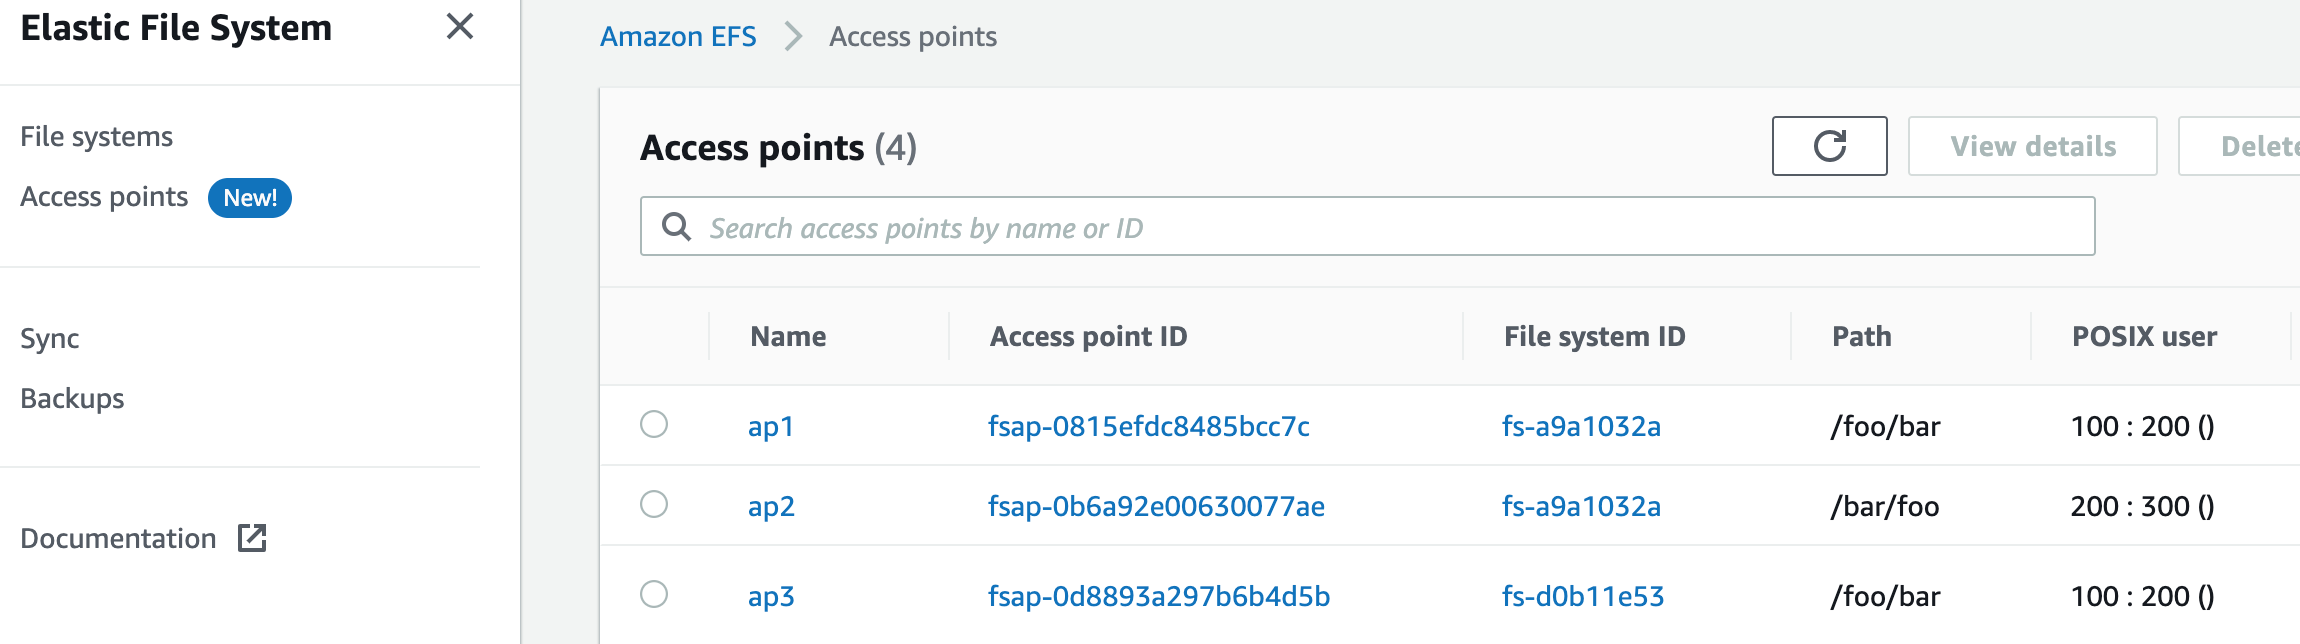
Task: Go back via Amazon EFS breadcrumb
Action: (x=678, y=36)
